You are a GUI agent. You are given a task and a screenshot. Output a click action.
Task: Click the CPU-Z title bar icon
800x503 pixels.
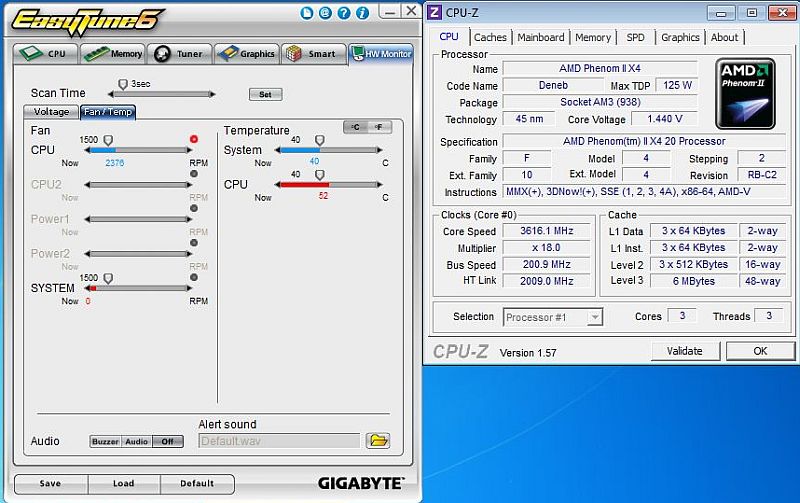pos(434,12)
